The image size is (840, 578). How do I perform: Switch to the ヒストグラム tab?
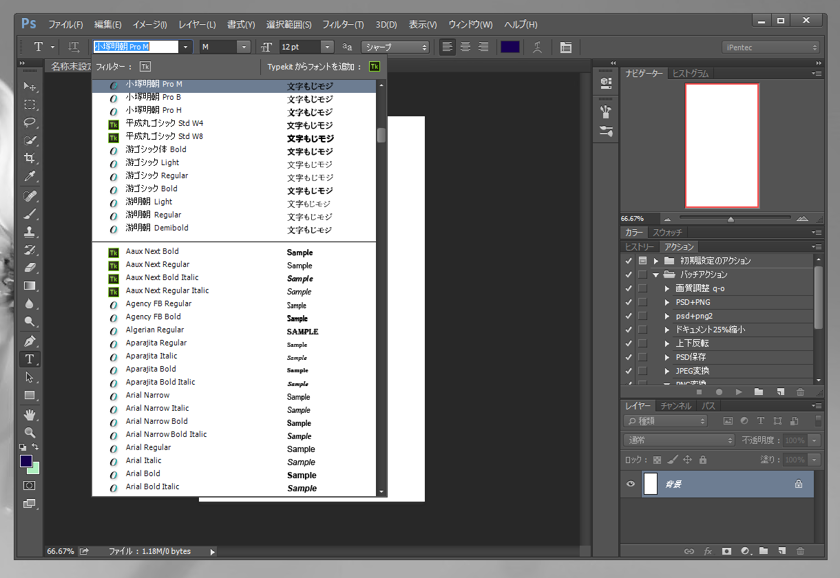pyautogui.click(x=691, y=73)
